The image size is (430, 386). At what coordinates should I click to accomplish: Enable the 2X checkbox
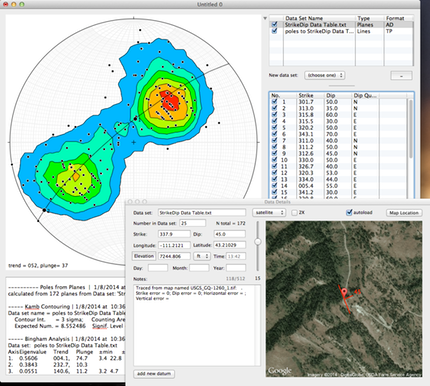pos(294,212)
